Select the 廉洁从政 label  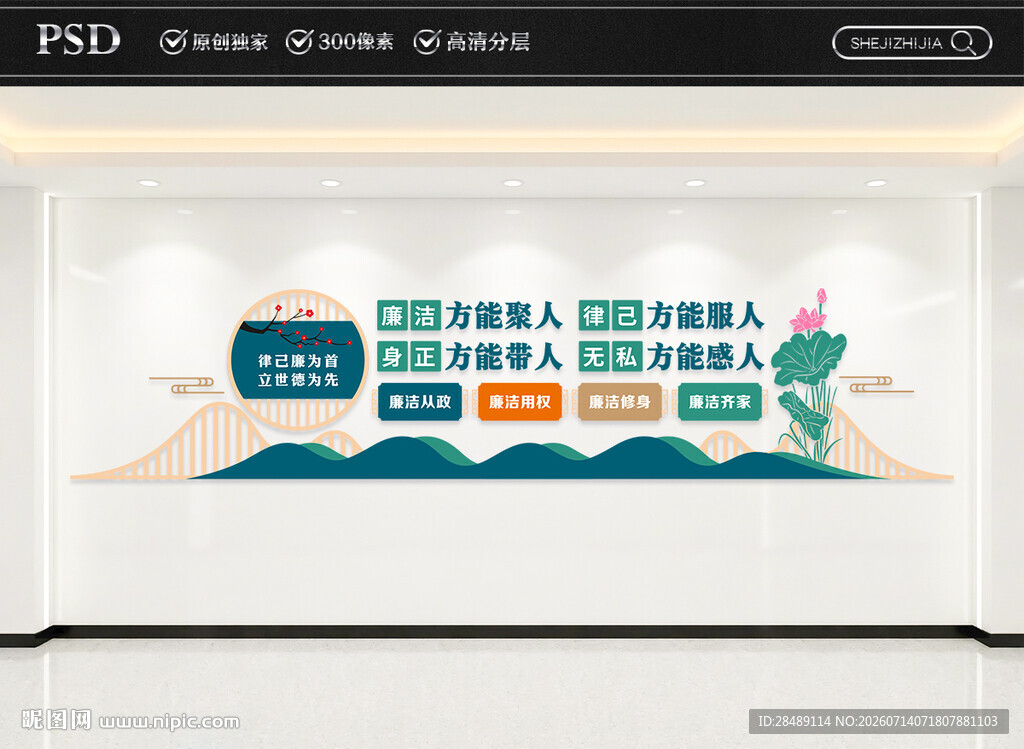420,402
